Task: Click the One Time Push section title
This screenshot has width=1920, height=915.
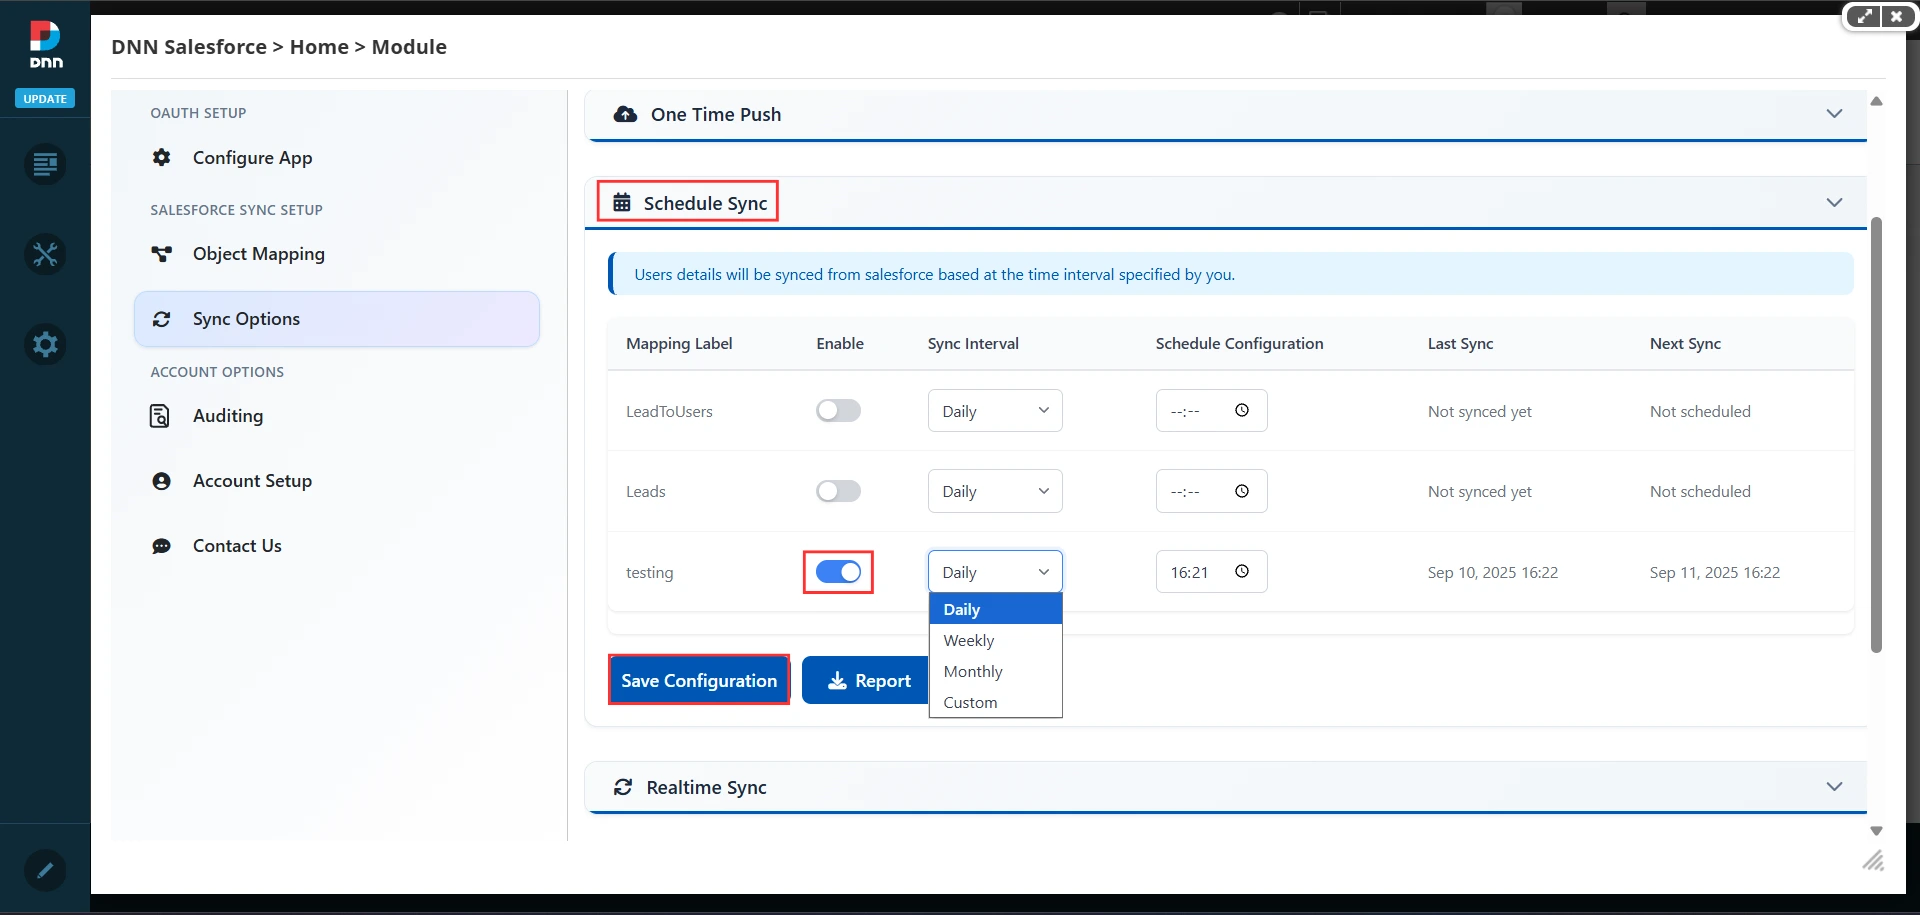Action: (x=716, y=114)
